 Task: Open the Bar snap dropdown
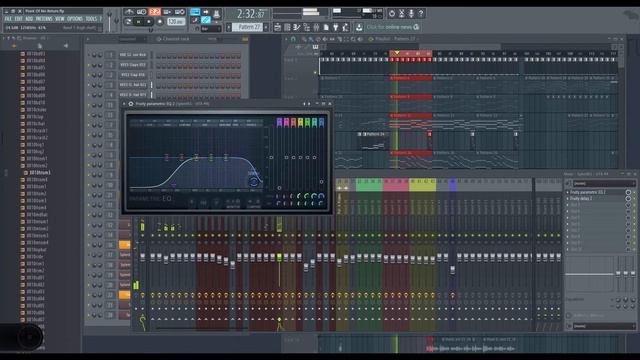coord(211,29)
